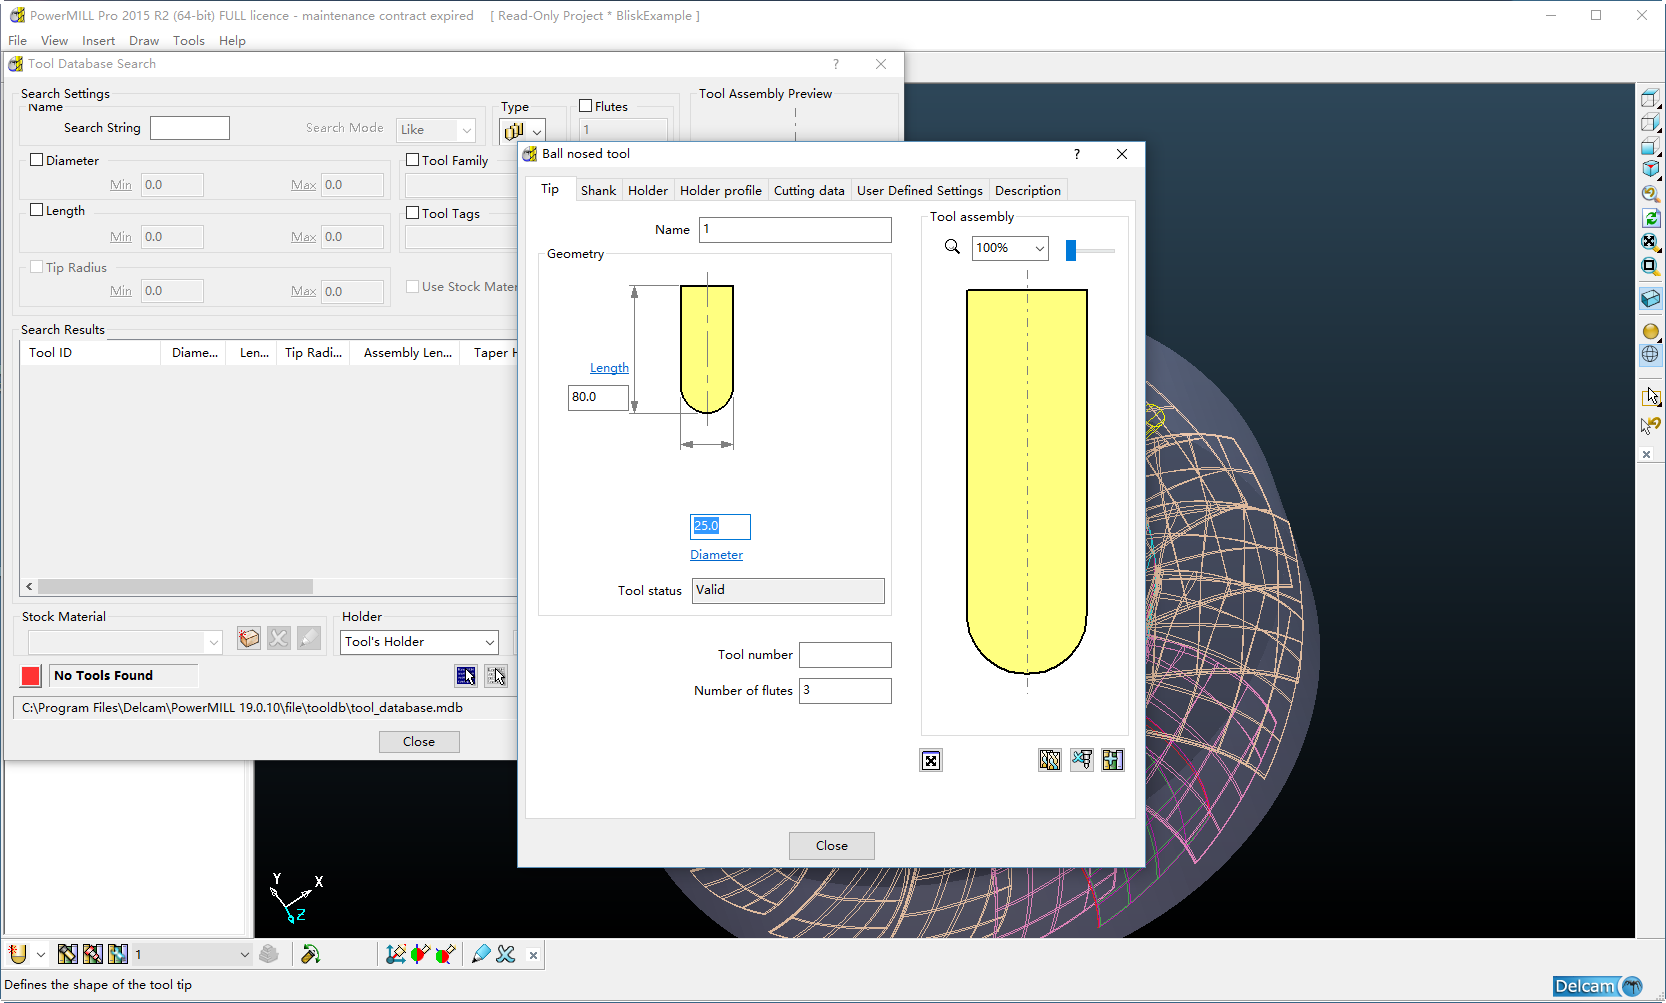1666x1003 pixels.
Task: Click the tool axis alignment icon in bottom toolbar
Action: pyautogui.click(x=396, y=954)
